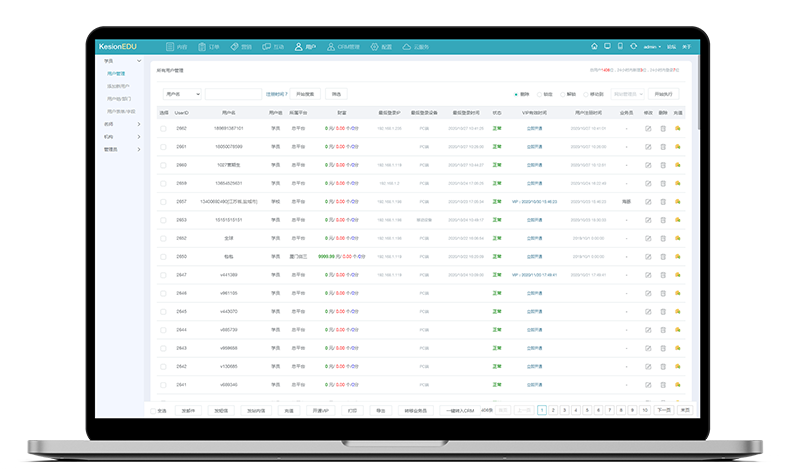Click the desktop monitor icon in header
This screenshot has width=789, height=473.
[x=607, y=46]
